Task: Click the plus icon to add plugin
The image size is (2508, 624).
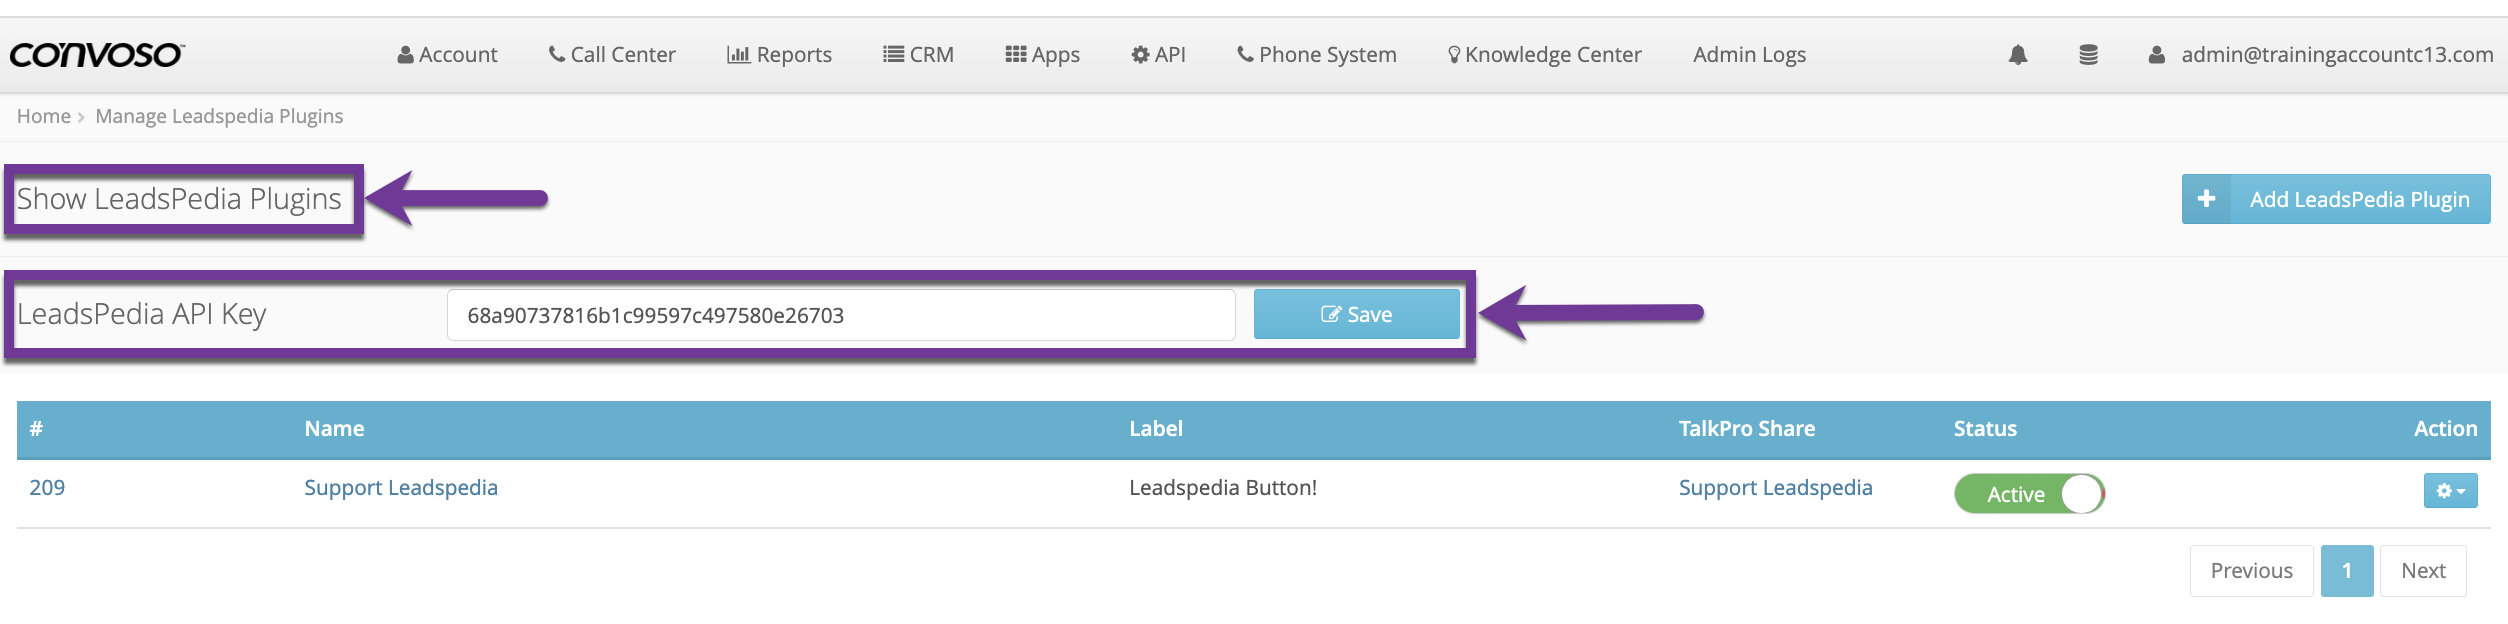Action: coord(2206,199)
